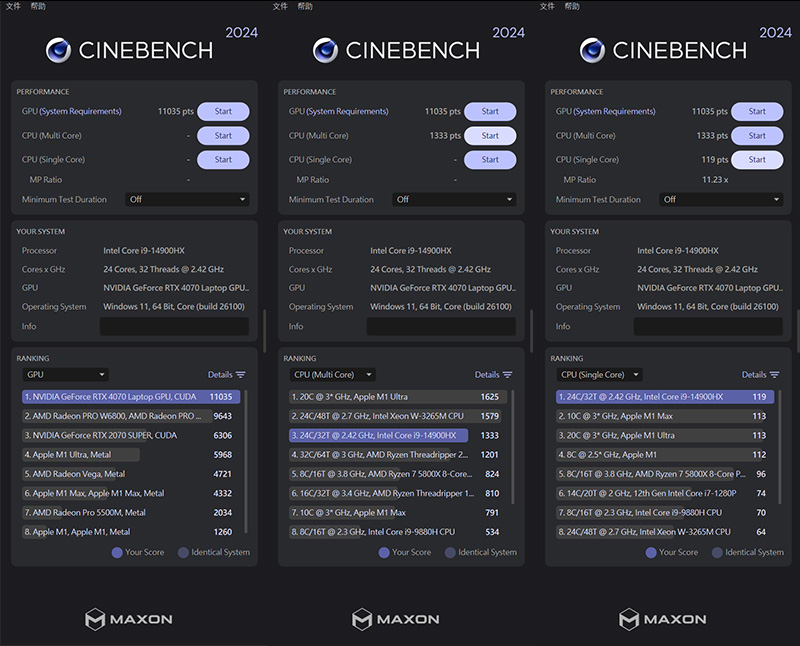Select AMD Radeon Vega, Metal ranking row
The image size is (800, 646).
click(131, 474)
